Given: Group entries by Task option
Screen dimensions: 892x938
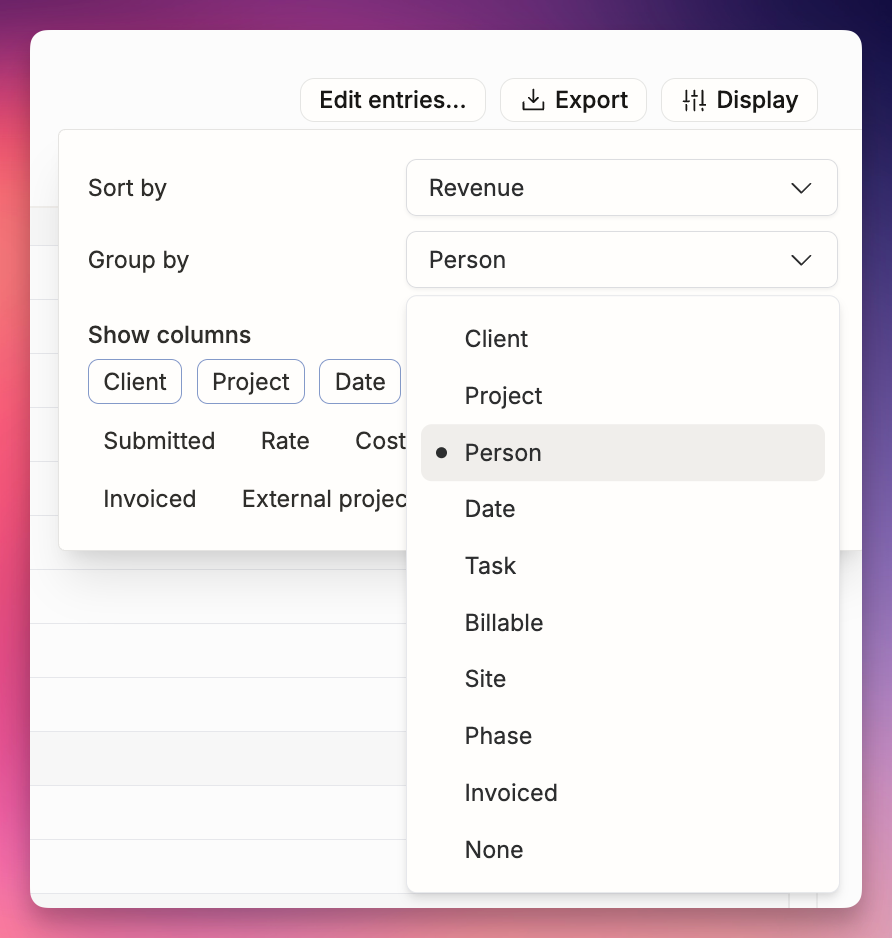Looking at the screenshot, I should [x=623, y=566].
